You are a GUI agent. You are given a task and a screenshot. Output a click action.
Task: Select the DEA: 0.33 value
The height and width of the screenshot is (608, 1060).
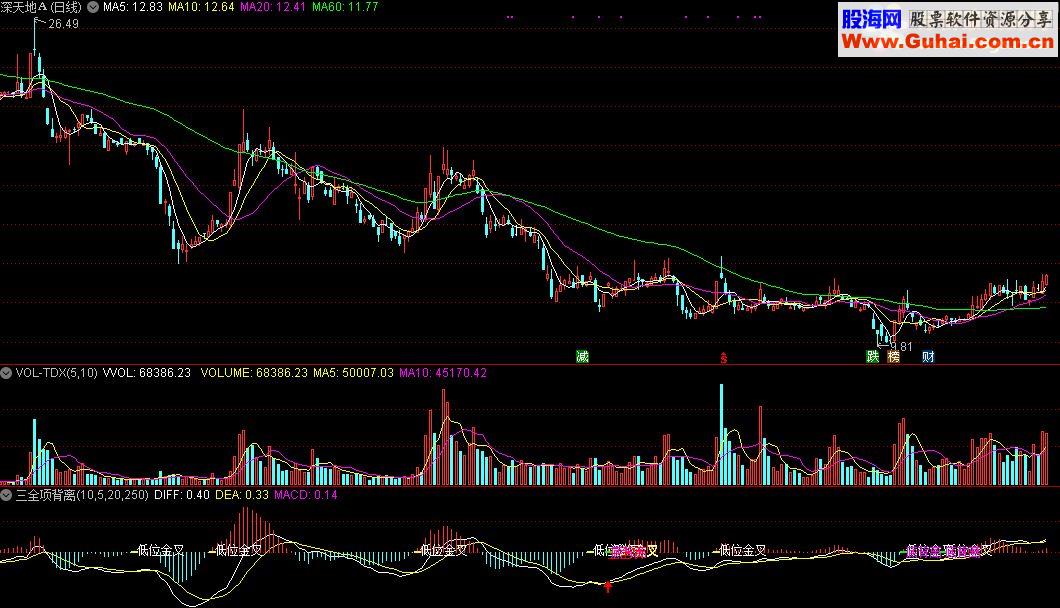[x=242, y=495]
